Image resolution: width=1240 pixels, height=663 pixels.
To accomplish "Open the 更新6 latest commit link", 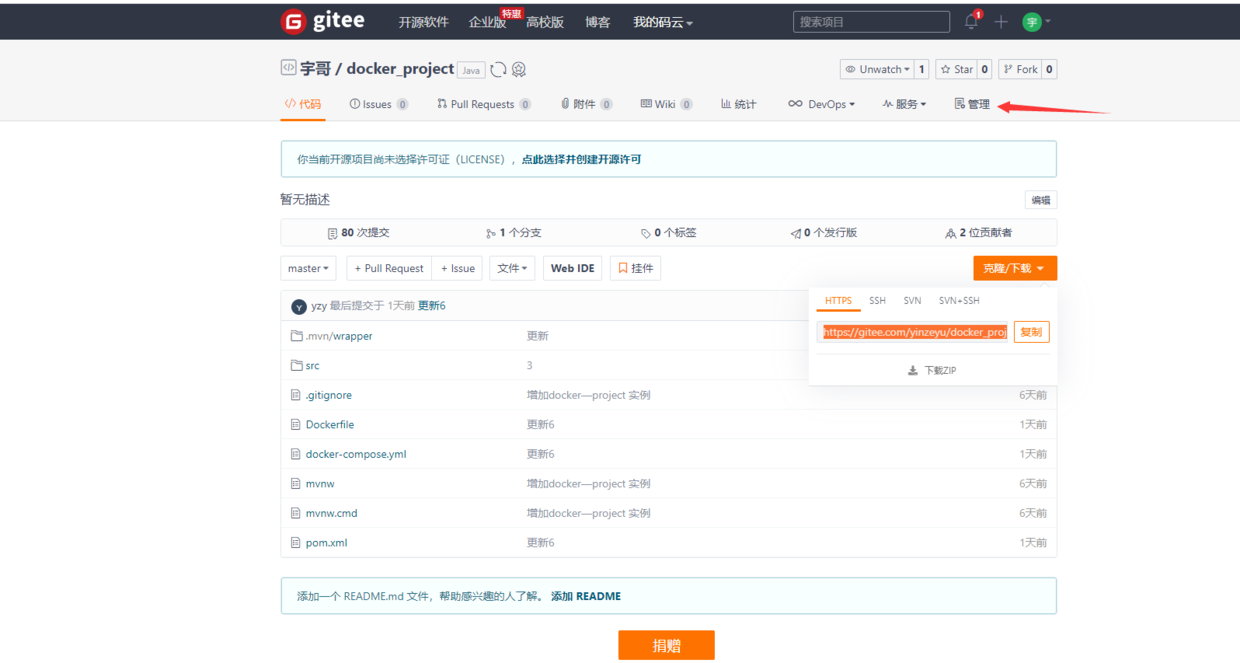I will [432, 306].
